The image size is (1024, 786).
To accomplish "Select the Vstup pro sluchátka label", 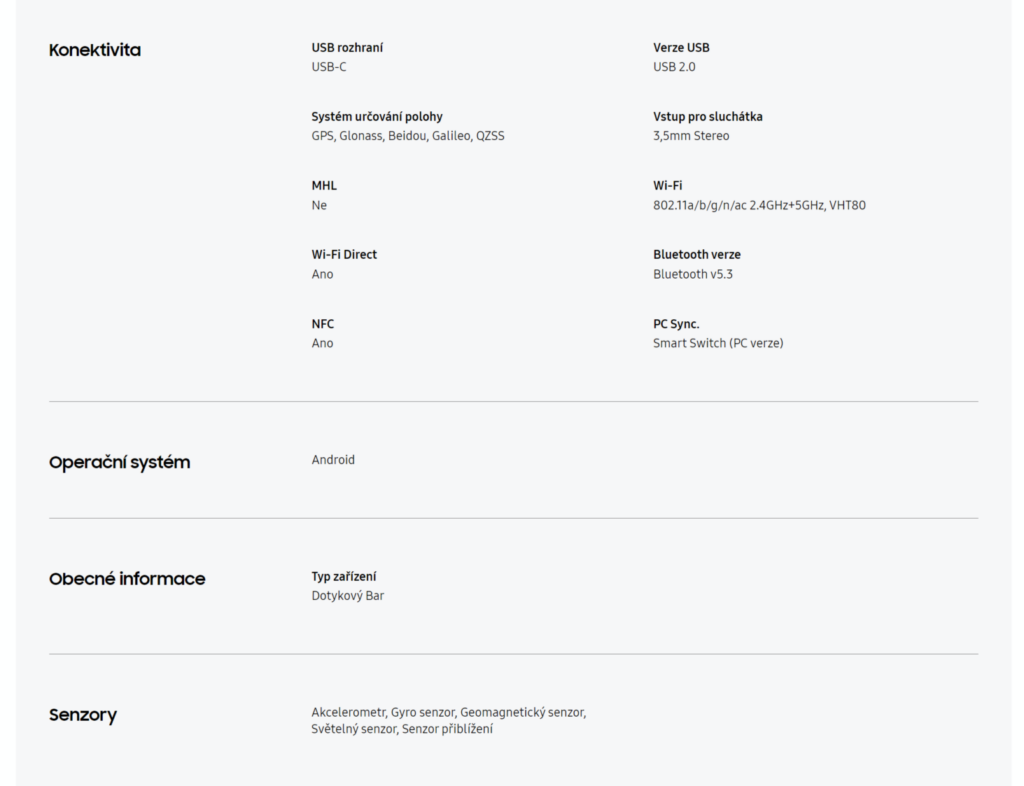I will 708,117.
